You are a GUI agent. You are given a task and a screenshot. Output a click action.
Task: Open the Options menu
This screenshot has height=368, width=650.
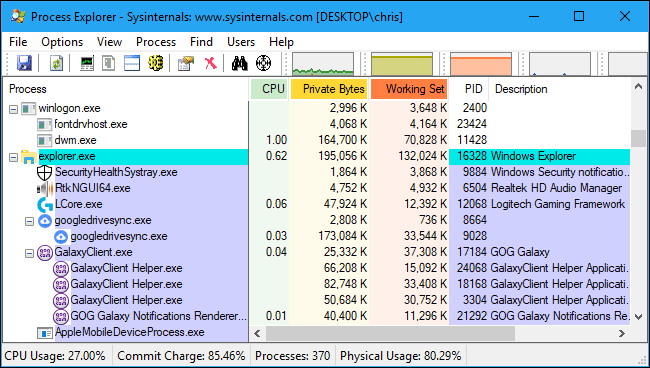(x=62, y=42)
